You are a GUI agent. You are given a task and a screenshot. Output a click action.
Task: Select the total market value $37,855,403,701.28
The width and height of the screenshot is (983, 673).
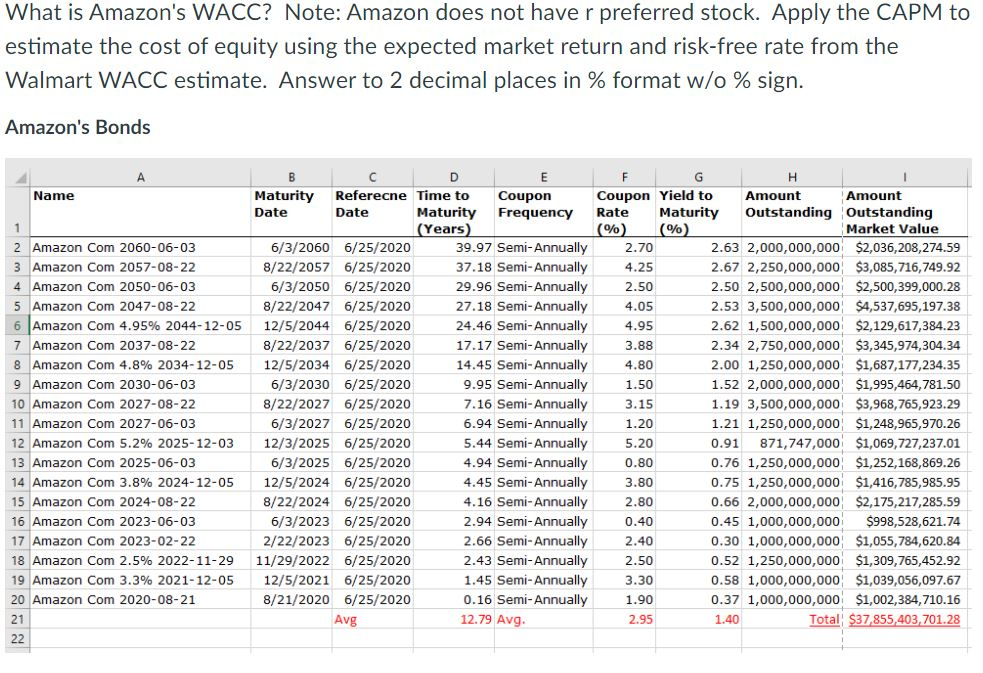tap(903, 618)
